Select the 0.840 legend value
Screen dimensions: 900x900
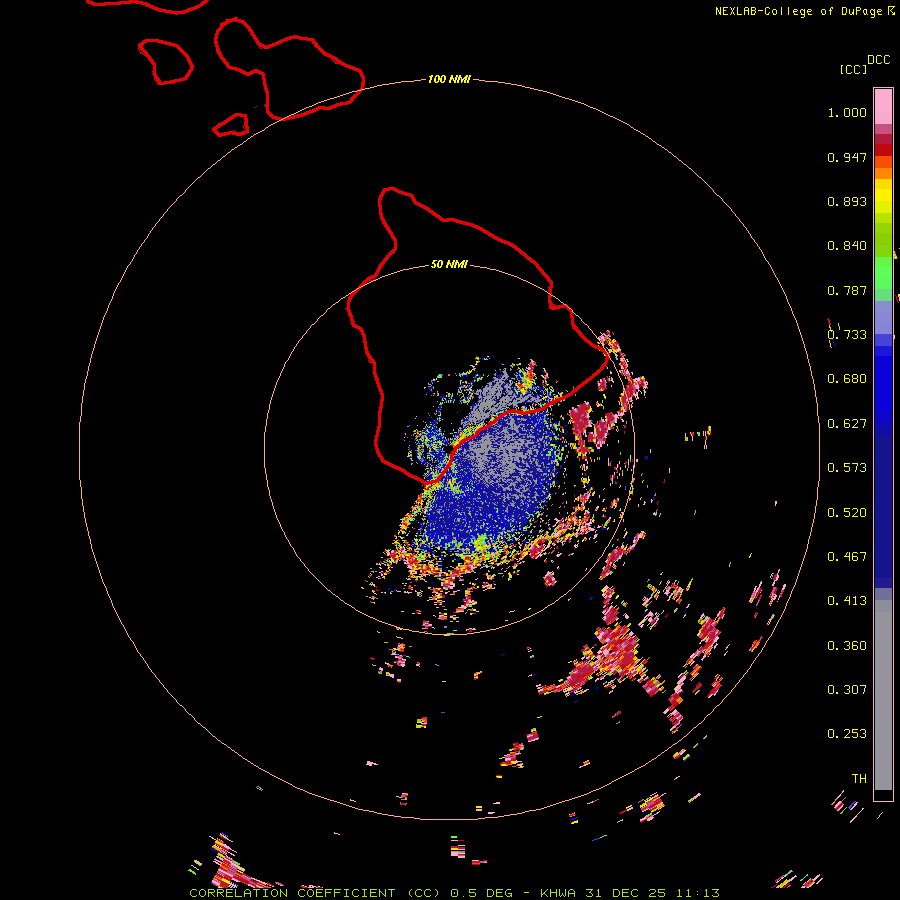(x=847, y=246)
